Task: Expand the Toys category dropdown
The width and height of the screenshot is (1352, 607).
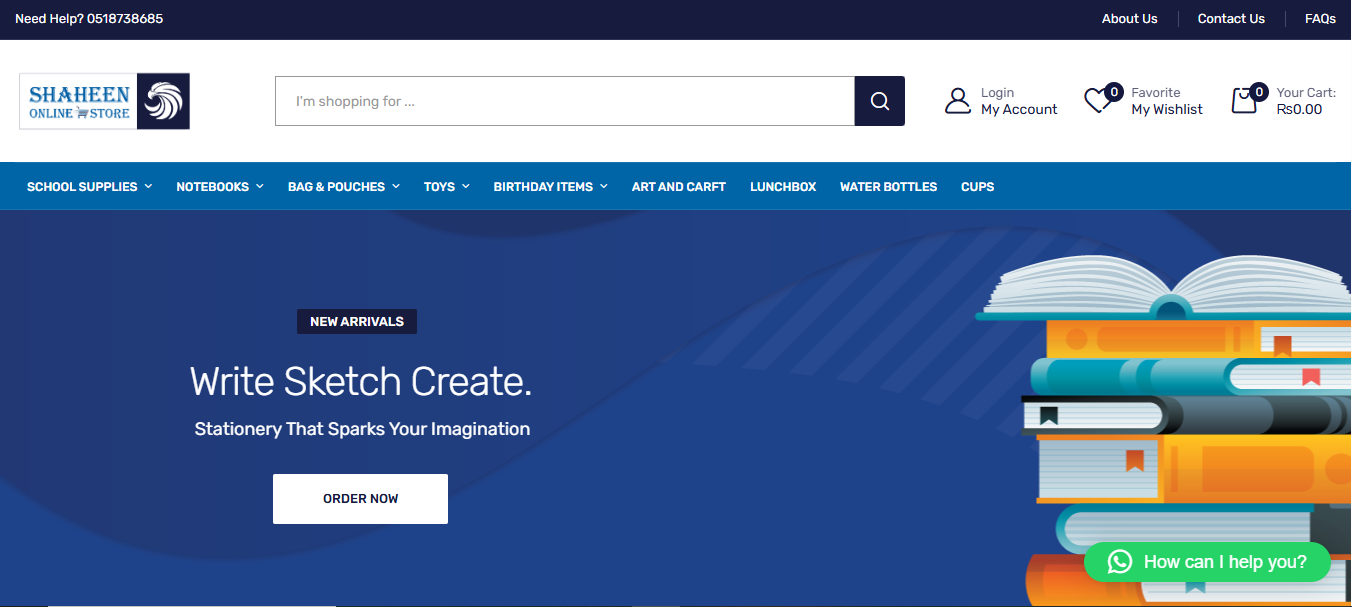Action: click(446, 187)
